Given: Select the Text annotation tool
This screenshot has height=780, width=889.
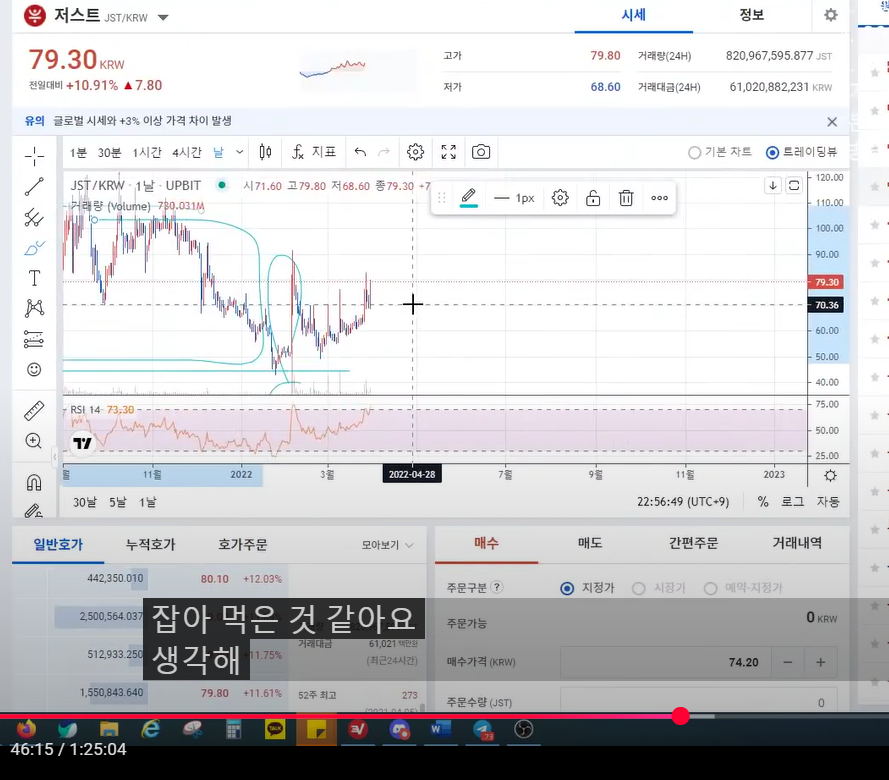Looking at the screenshot, I should (x=34, y=278).
